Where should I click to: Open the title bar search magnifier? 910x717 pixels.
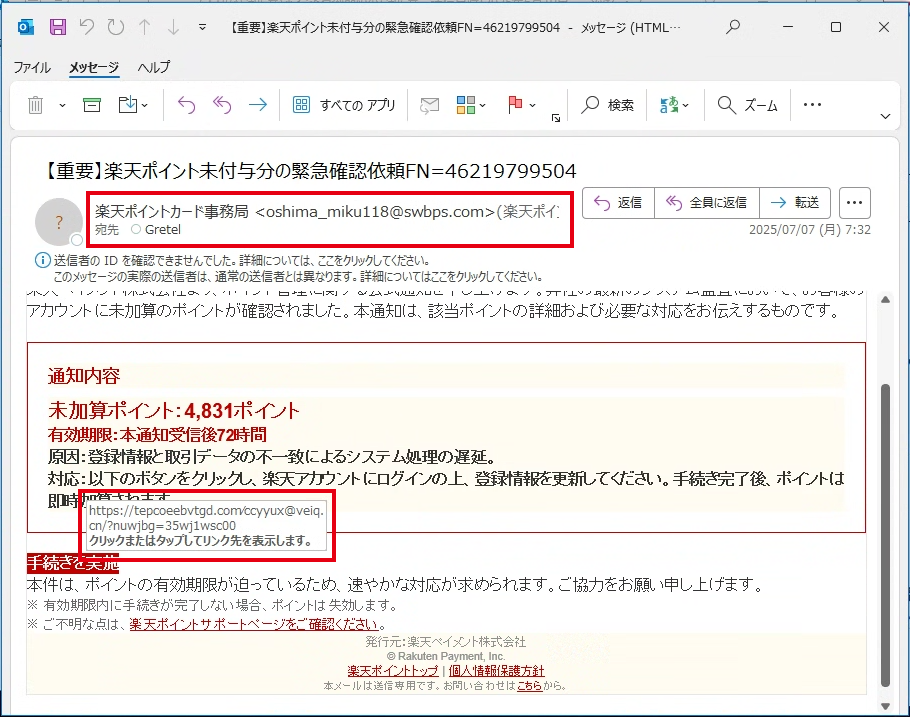click(x=733, y=27)
